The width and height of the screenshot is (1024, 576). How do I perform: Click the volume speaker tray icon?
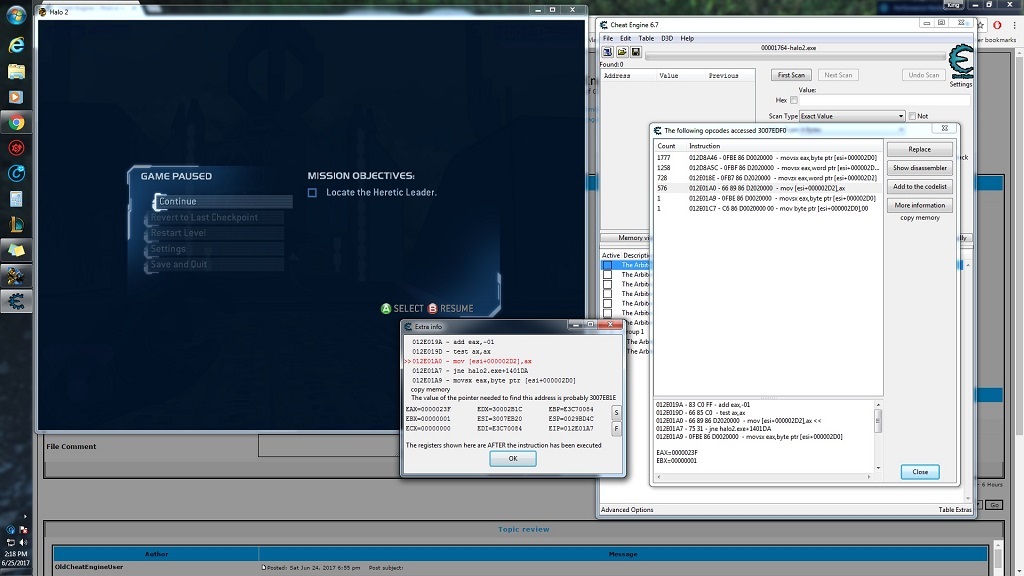click(23, 542)
